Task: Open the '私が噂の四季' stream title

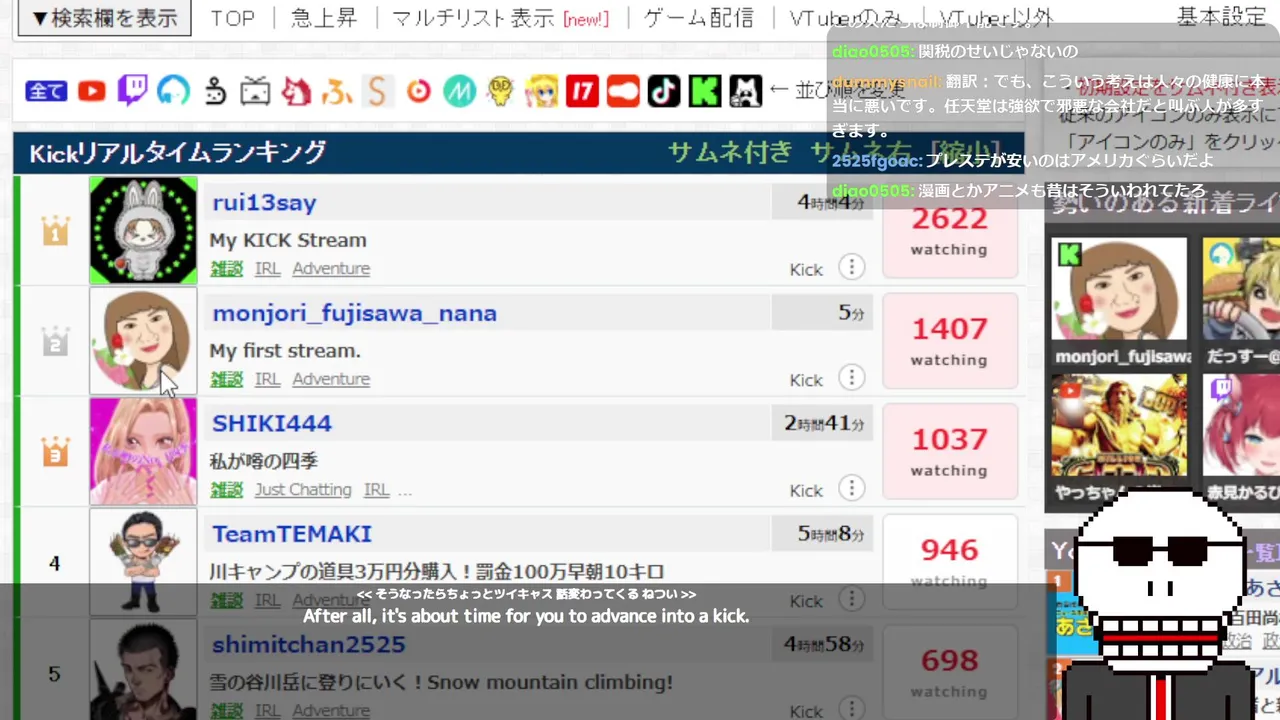Action: pyautogui.click(x=263, y=461)
